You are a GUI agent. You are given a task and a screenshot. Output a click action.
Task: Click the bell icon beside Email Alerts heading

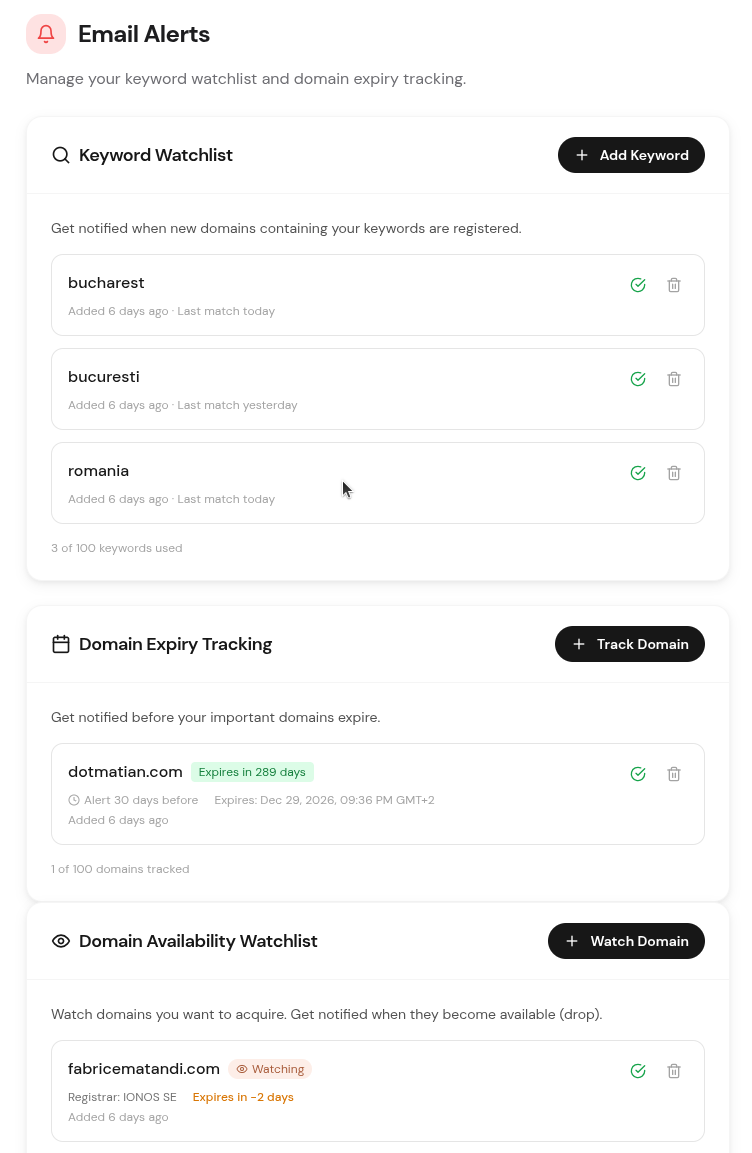coord(44,33)
